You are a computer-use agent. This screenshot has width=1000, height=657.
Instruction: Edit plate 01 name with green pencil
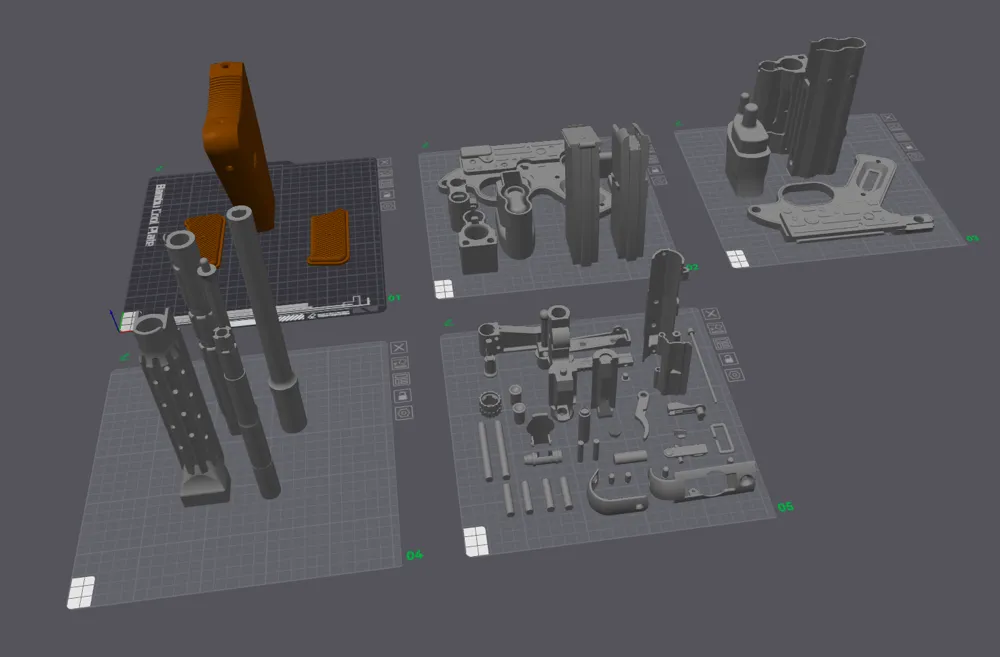(158, 169)
